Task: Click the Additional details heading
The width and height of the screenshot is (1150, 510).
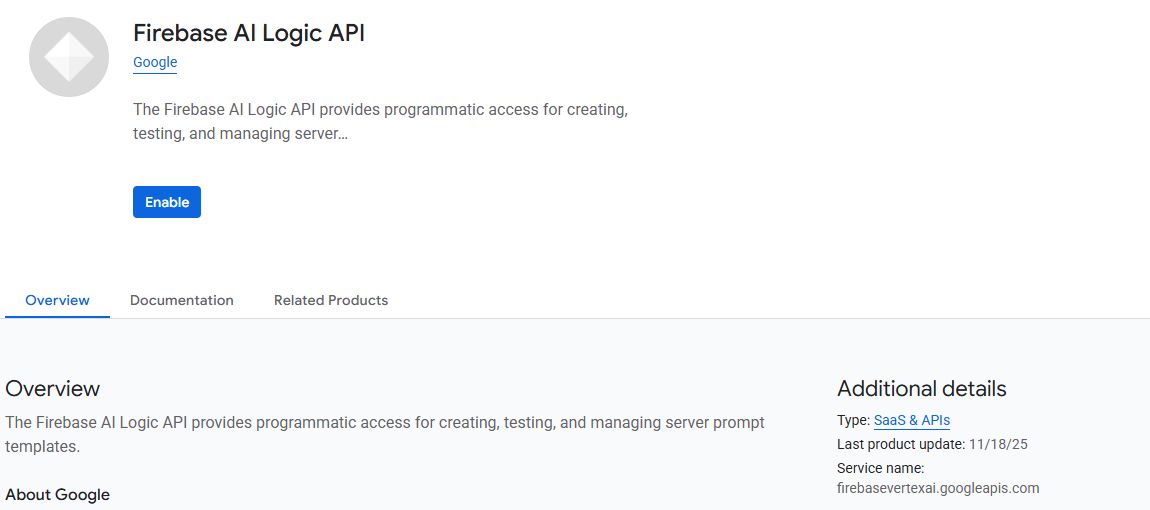Action: pos(922,388)
